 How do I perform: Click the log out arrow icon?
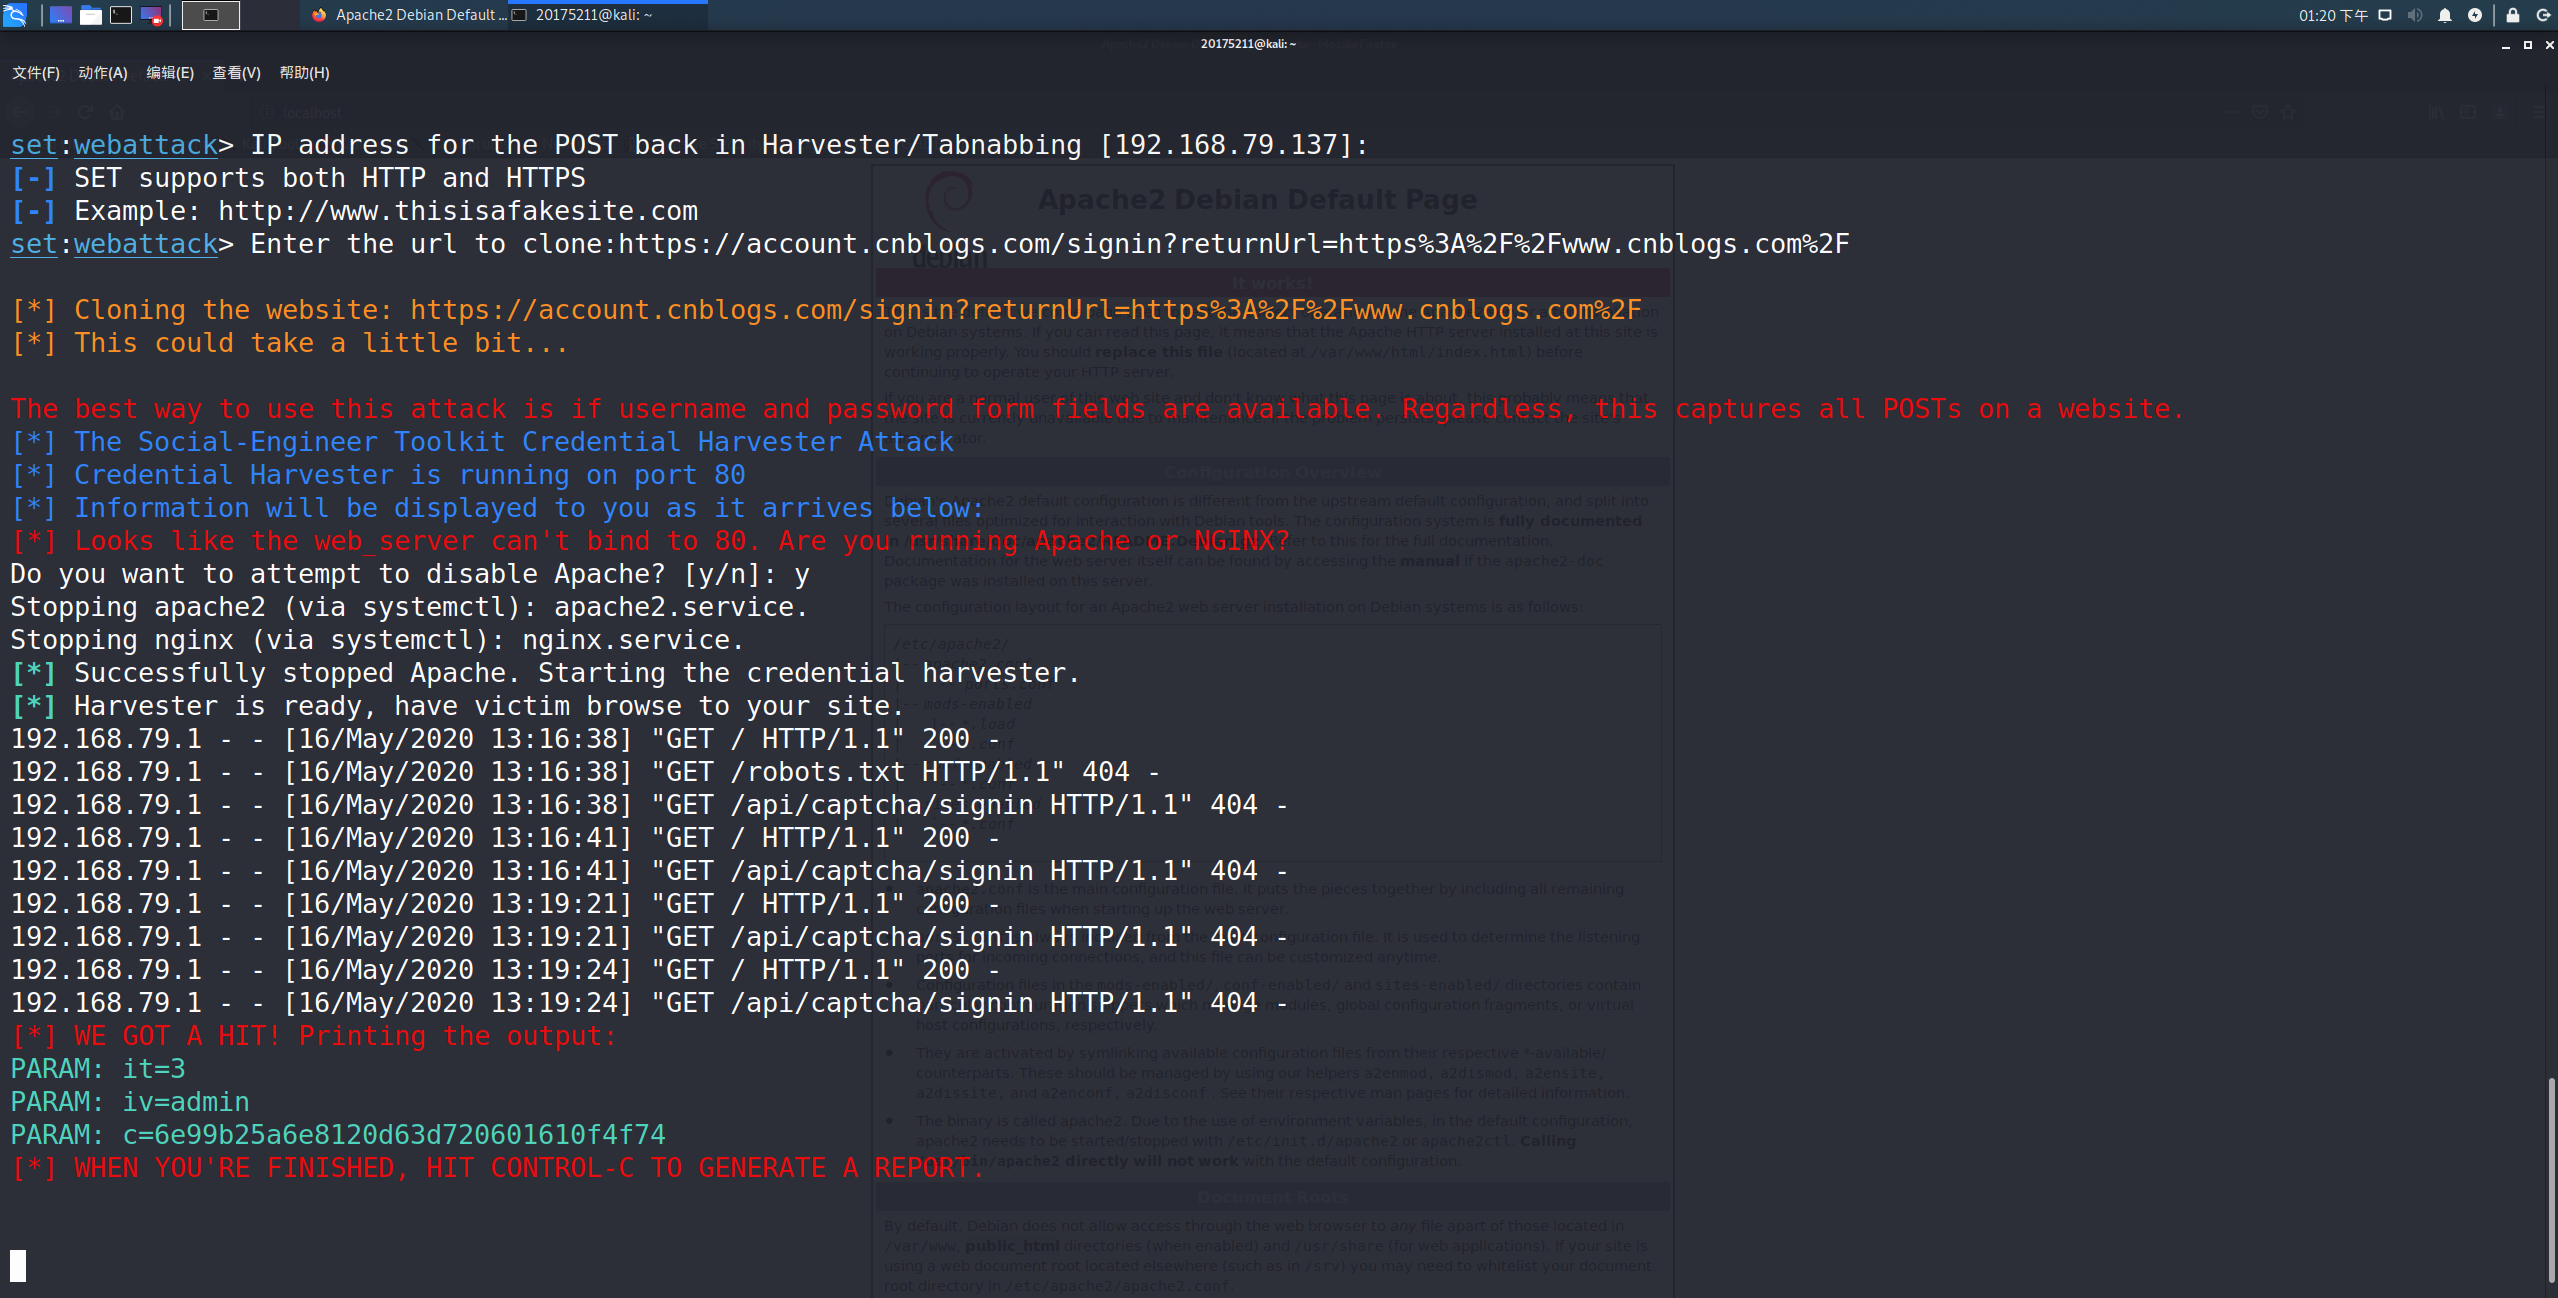(x=2543, y=15)
